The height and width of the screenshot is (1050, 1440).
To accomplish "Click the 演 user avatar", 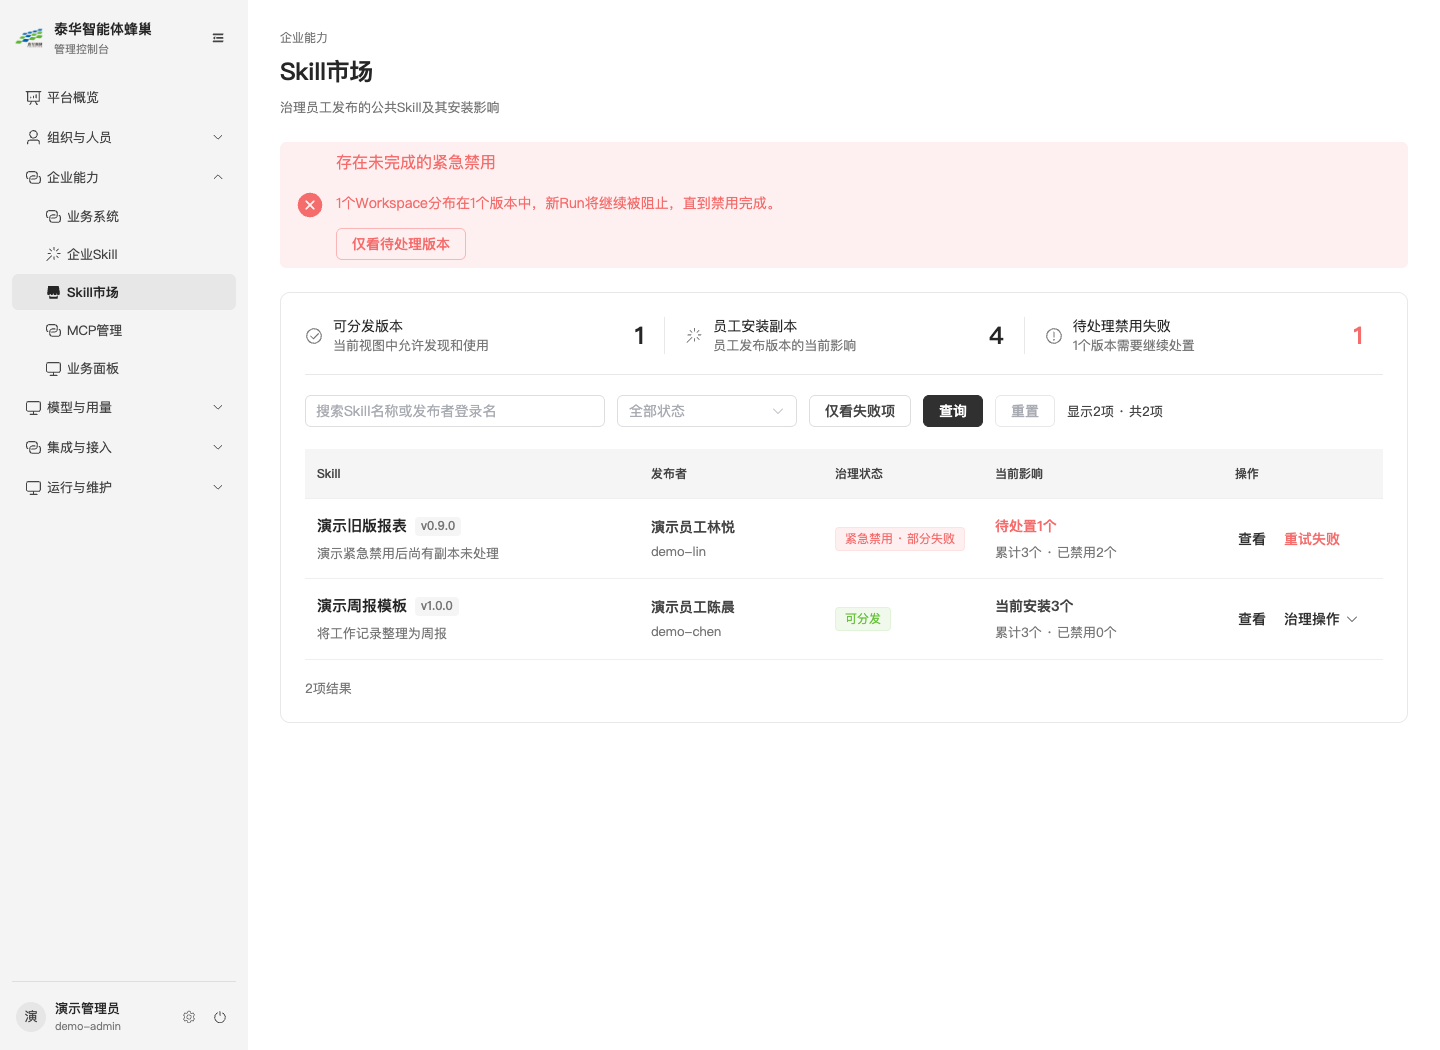I will point(31,1017).
